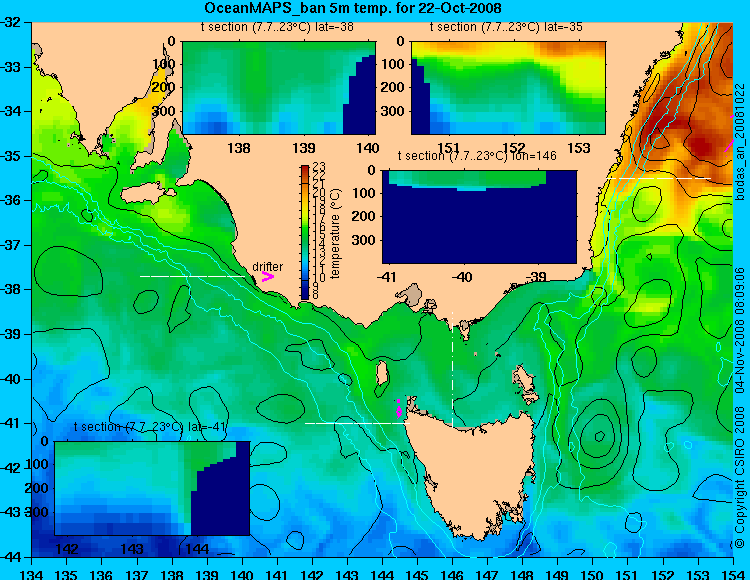Click the '143' tick under the lat=-41 inset

(x=132, y=548)
